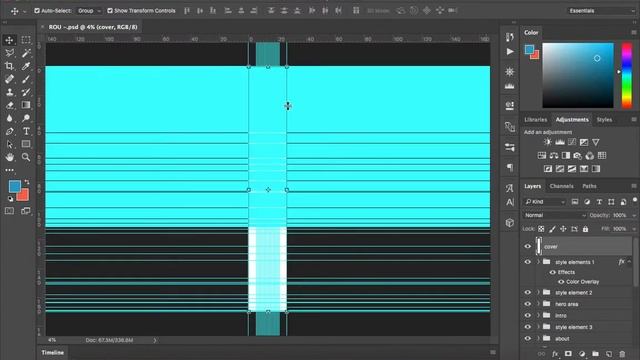Expand the style elements 1 group
The width and height of the screenshot is (640, 360).
click(x=538, y=262)
